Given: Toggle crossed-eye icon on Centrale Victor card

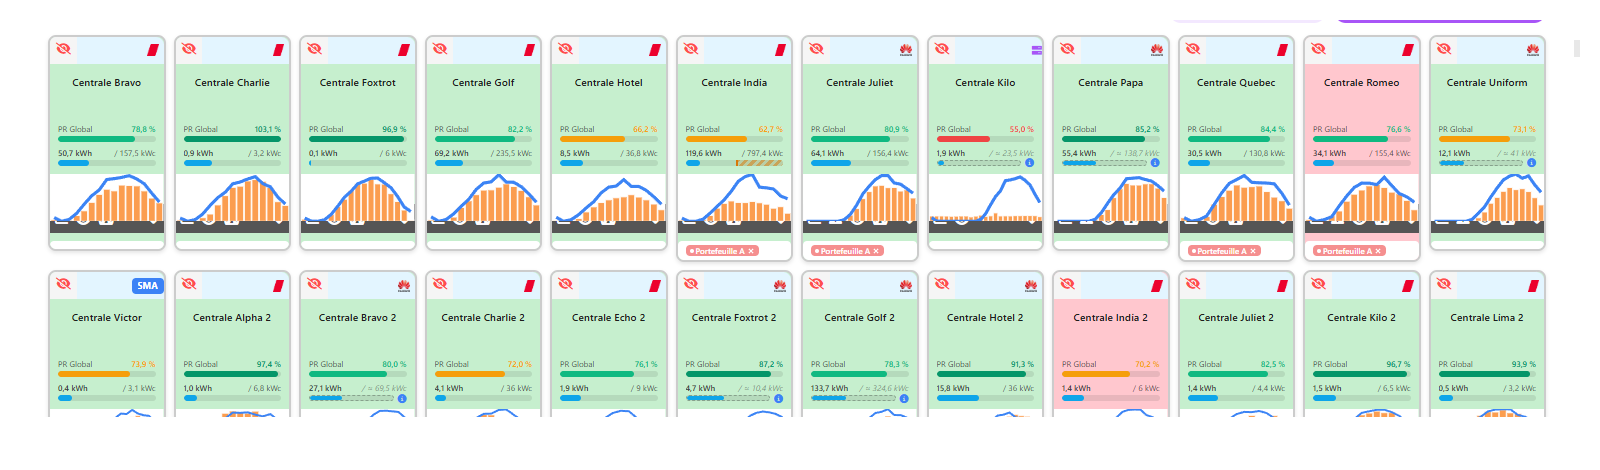Looking at the screenshot, I should click(63, 284).
